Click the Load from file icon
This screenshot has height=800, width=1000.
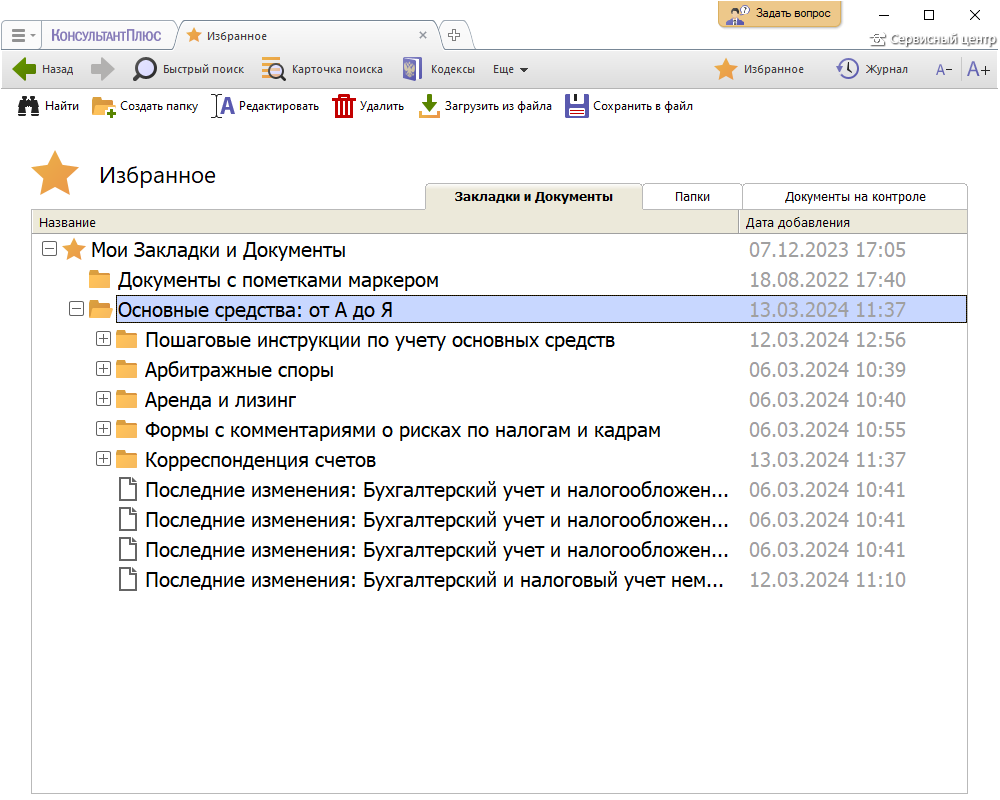[429, 106]
